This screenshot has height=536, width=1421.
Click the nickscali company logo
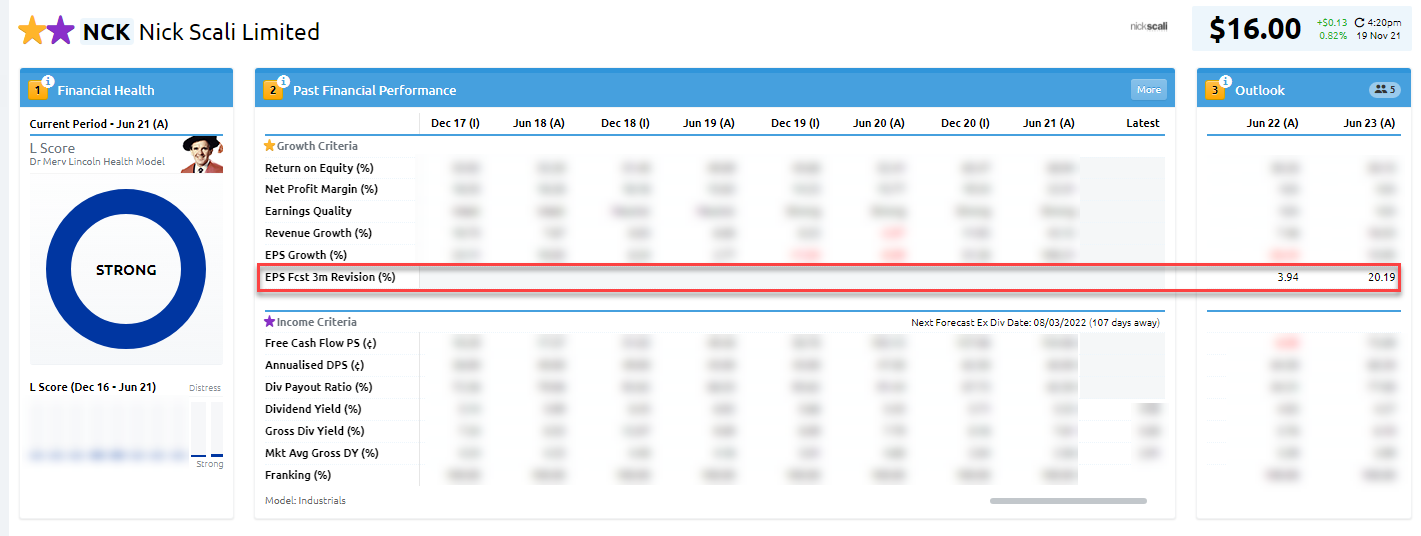(x=1148, y=27)
